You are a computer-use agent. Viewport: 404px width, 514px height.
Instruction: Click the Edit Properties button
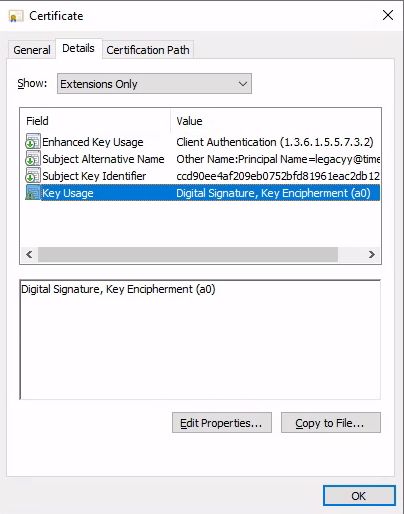(222, 423)
